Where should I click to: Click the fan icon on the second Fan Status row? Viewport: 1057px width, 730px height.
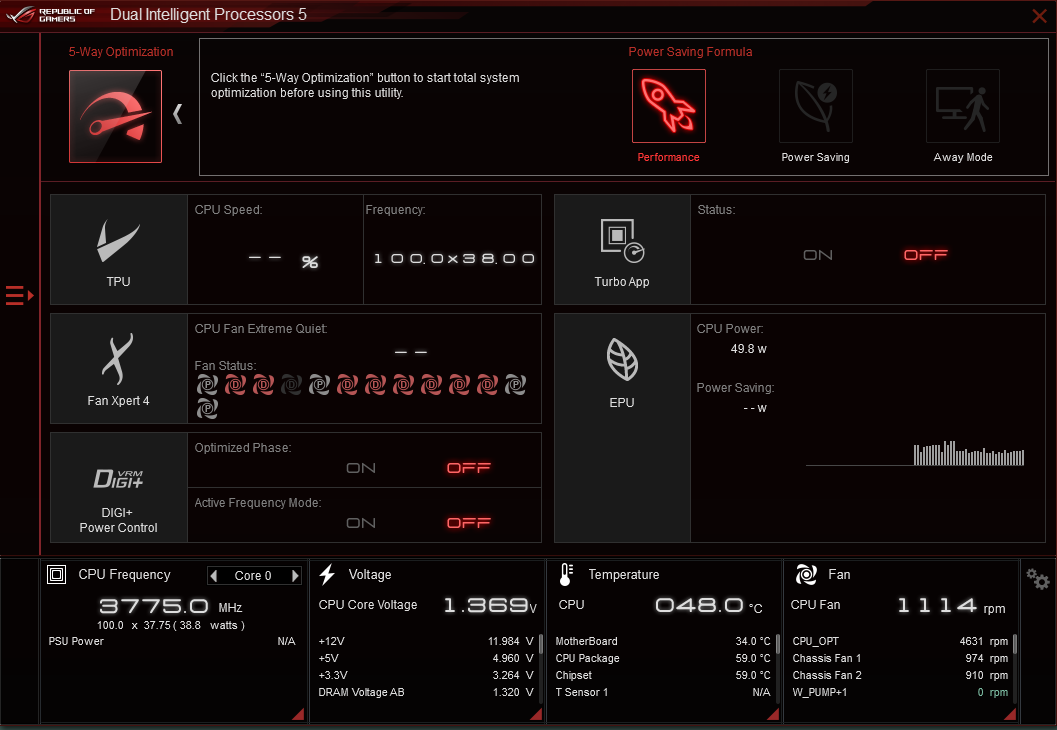[x=207, y=408]
